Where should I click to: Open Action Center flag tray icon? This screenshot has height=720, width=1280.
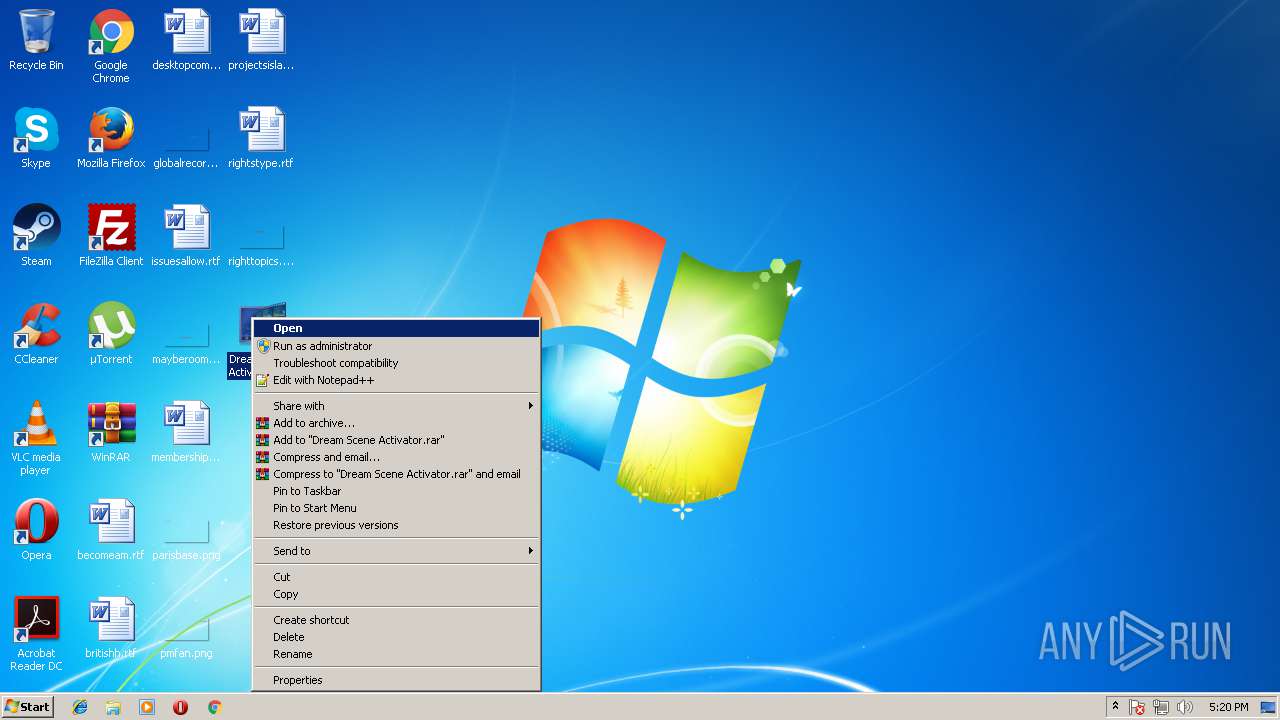pos(1137,707)
